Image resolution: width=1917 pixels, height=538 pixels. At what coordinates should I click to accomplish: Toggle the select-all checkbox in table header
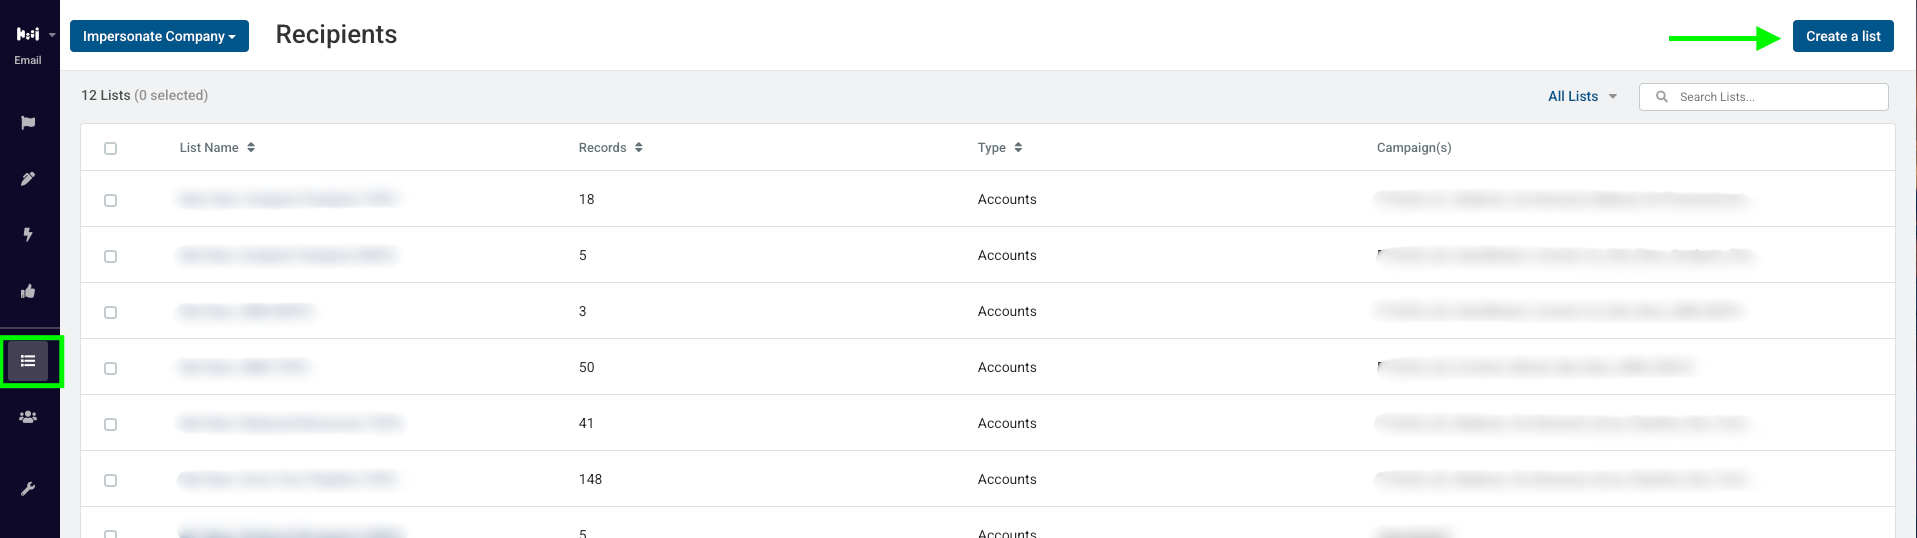coord(111,148)
